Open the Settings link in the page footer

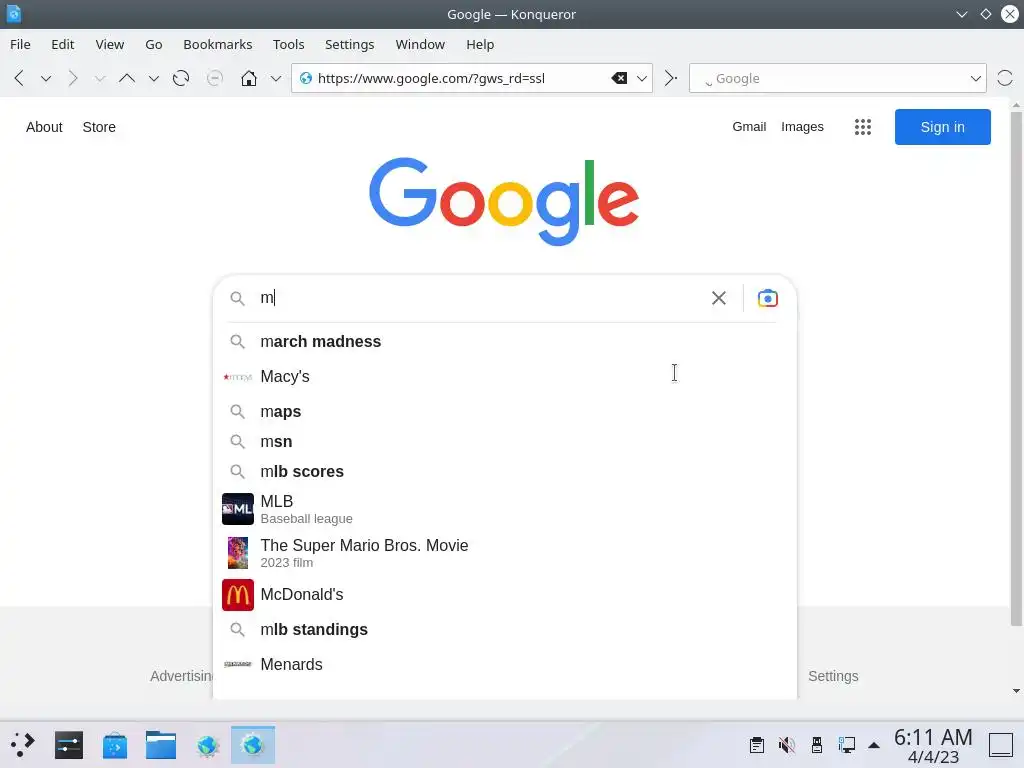point(833,676)
